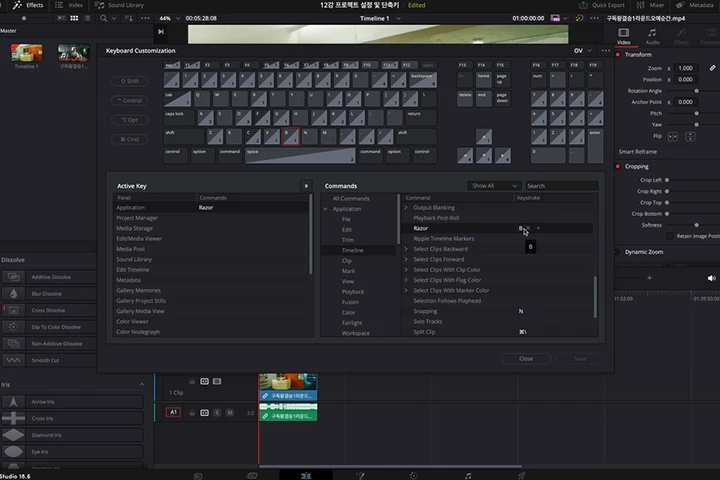Toggle the Control modifier button
This screenshot has width=720, height=480.
(x=129, y=101)
